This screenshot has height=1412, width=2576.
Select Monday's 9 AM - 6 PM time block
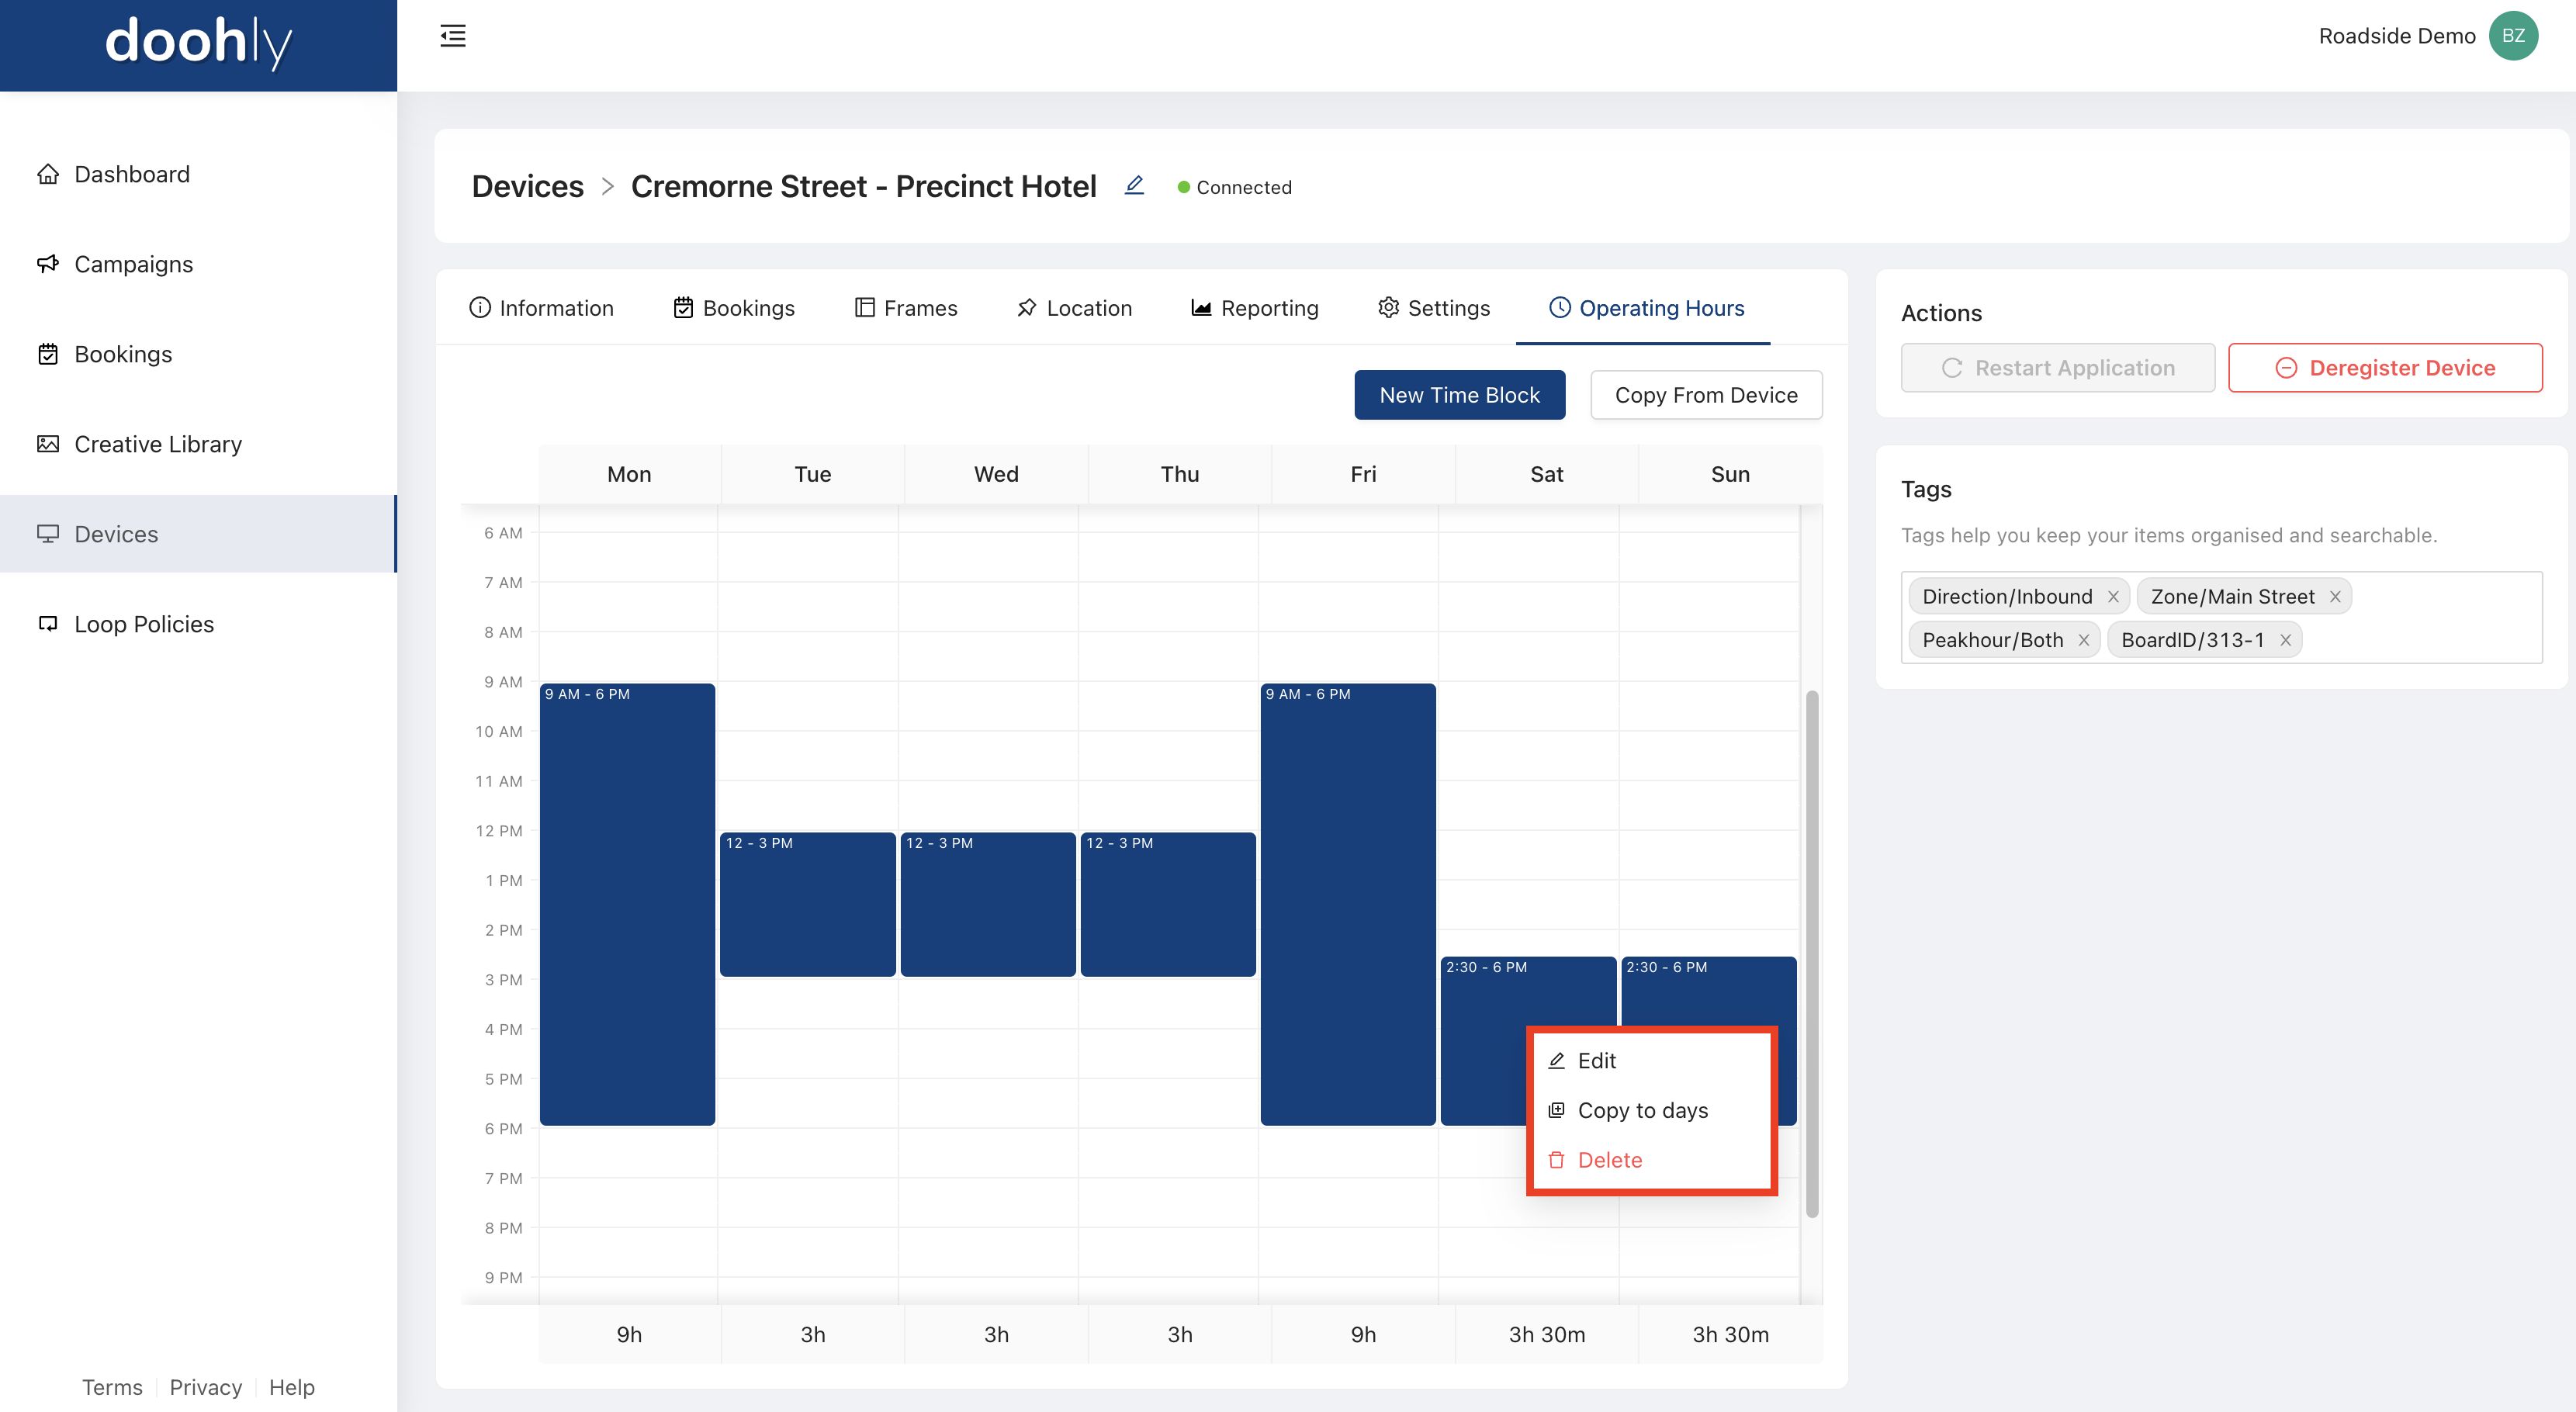[627, 905]
